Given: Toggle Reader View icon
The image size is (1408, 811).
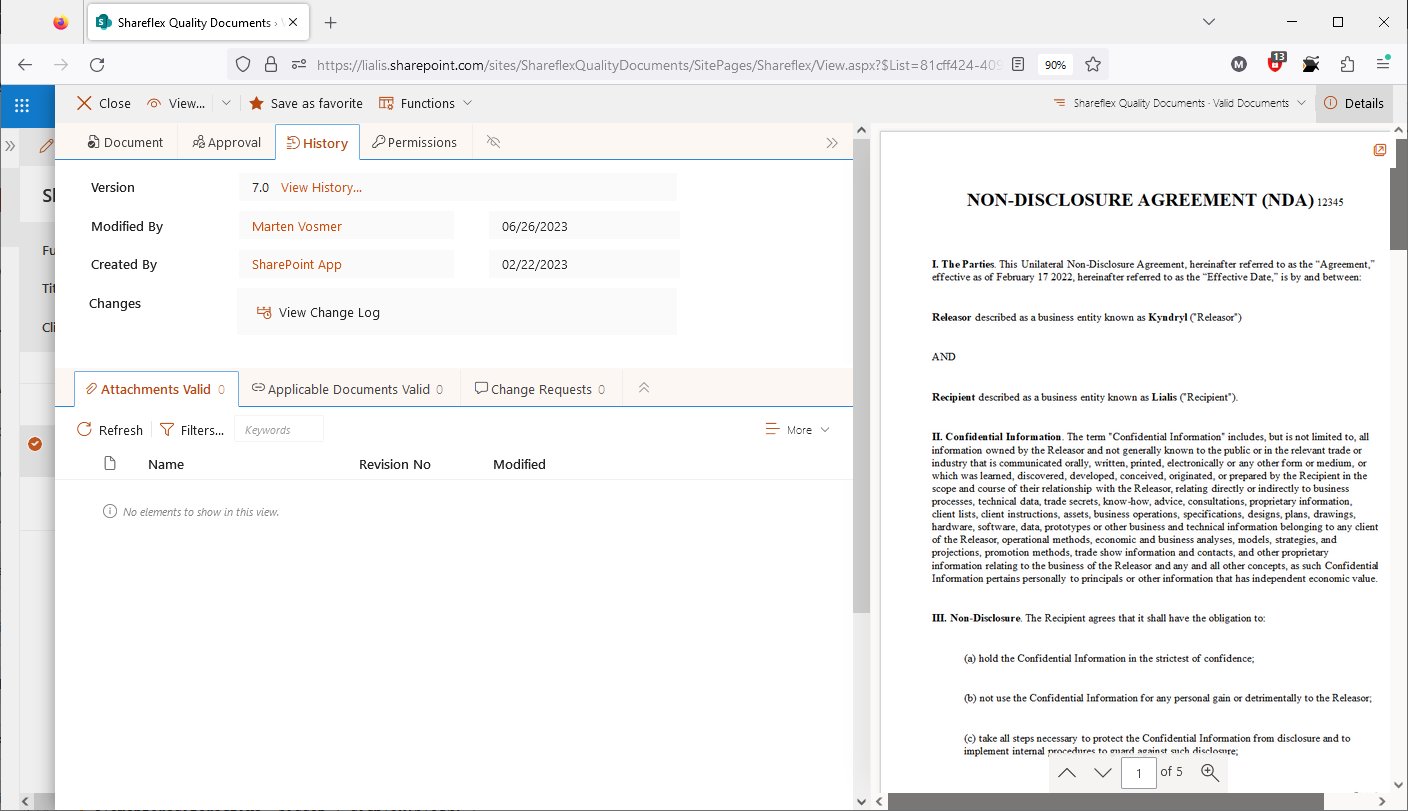Looking at the screenshot, I should tap(1018, 64).
